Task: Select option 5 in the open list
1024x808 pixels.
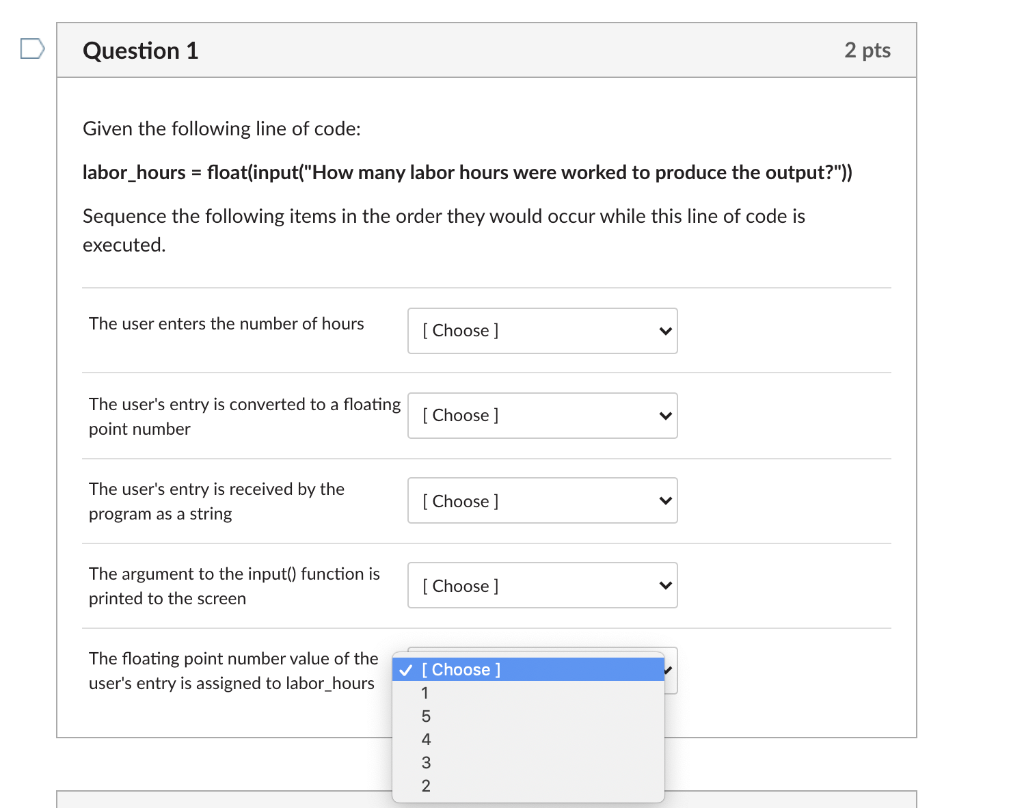Action: pyautogui.click(x=426, y=716)
